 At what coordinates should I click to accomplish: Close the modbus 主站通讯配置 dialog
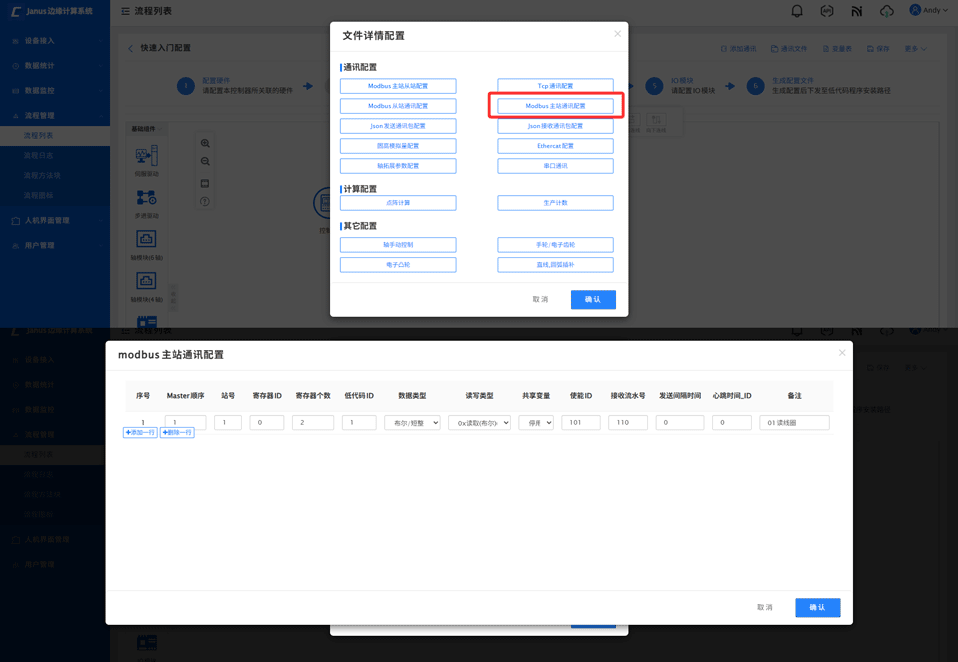(x=841, y=353)
